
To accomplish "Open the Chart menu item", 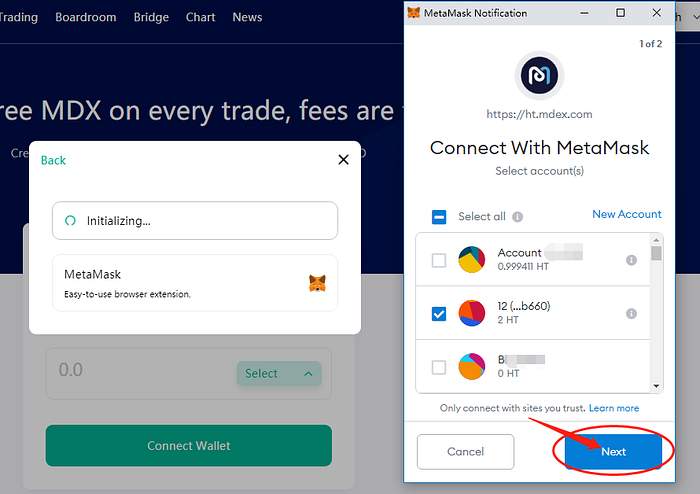I will click(200, 17).
